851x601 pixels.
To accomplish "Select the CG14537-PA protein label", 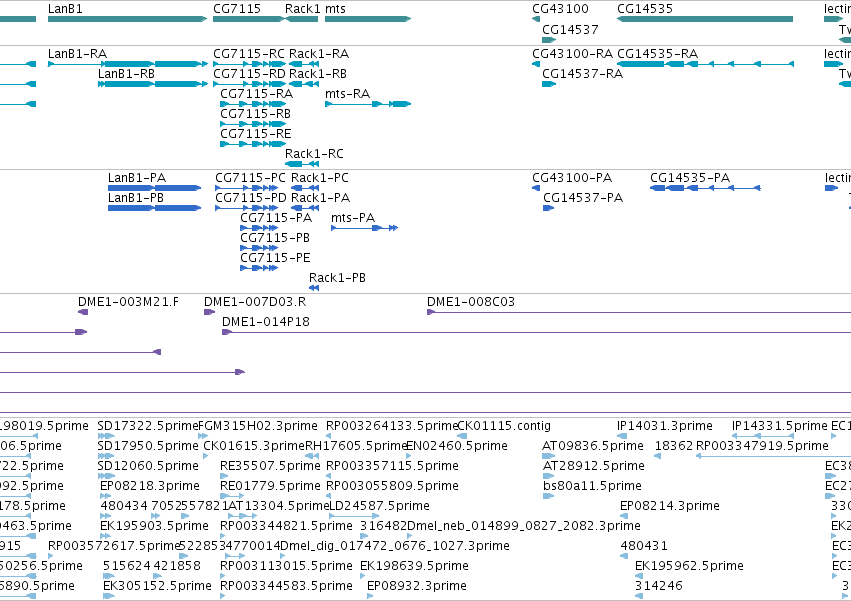I will [x=583, y=198].
